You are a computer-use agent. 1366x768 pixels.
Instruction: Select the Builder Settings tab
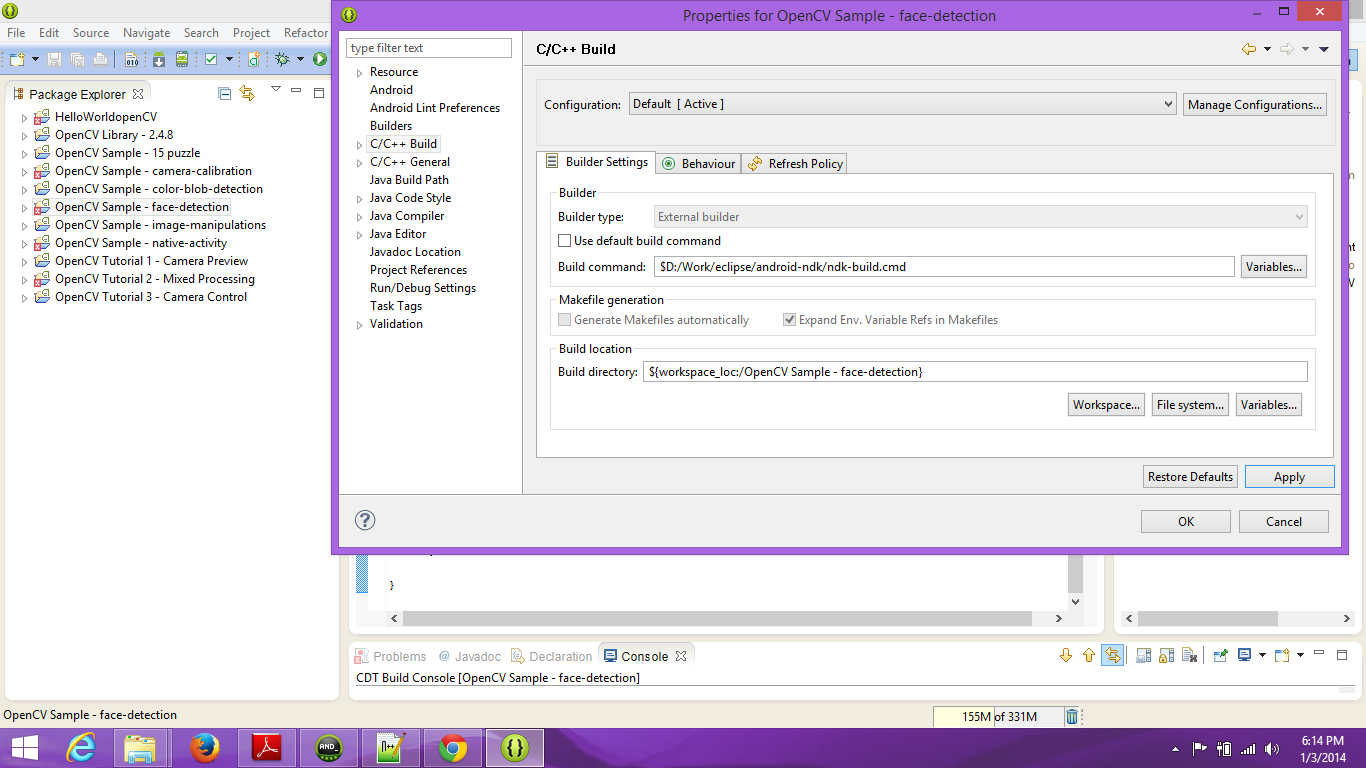[597, 162]
